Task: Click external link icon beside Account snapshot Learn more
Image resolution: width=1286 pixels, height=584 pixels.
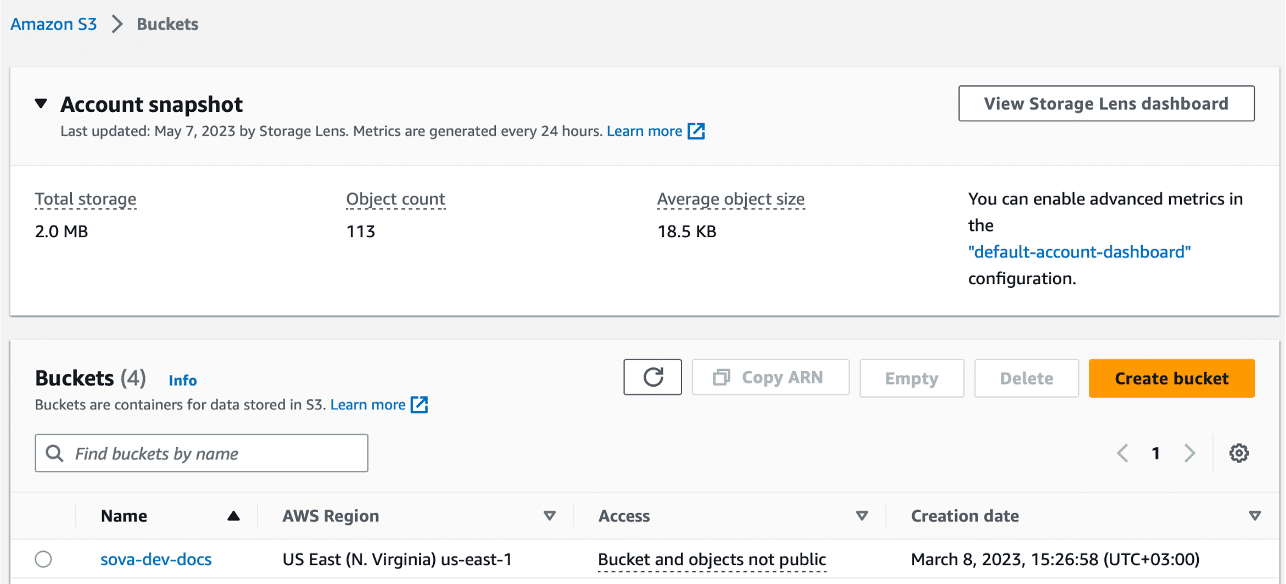Action: click(697, 131)
